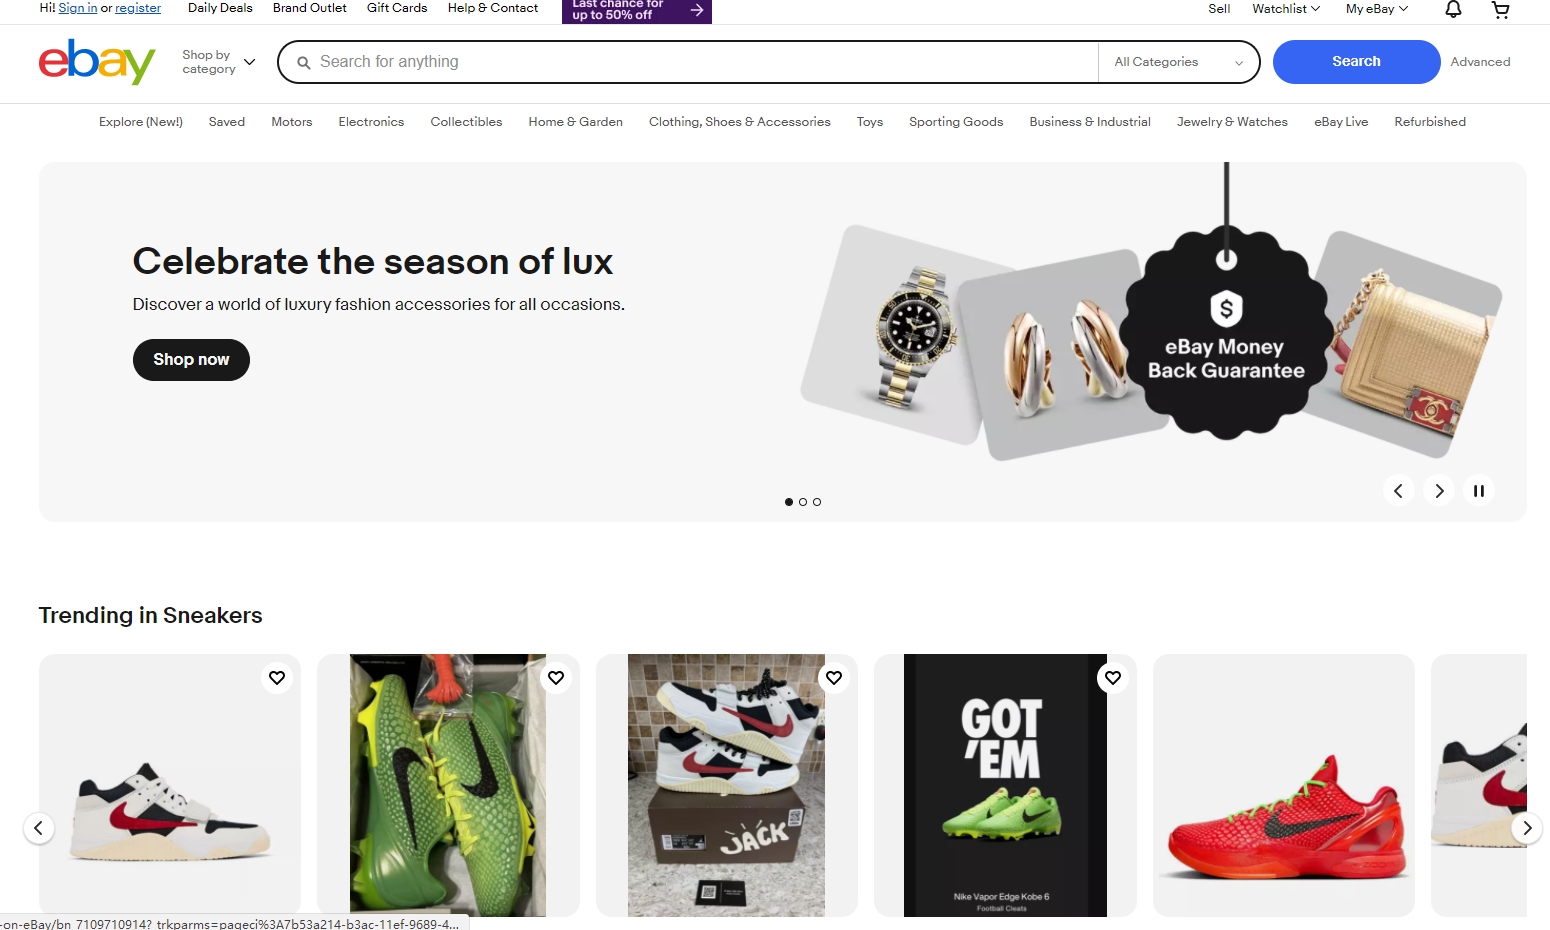Expand the My eBay menu
The height and width of the screenshot is (930, 1550).
coord(1376,9)
